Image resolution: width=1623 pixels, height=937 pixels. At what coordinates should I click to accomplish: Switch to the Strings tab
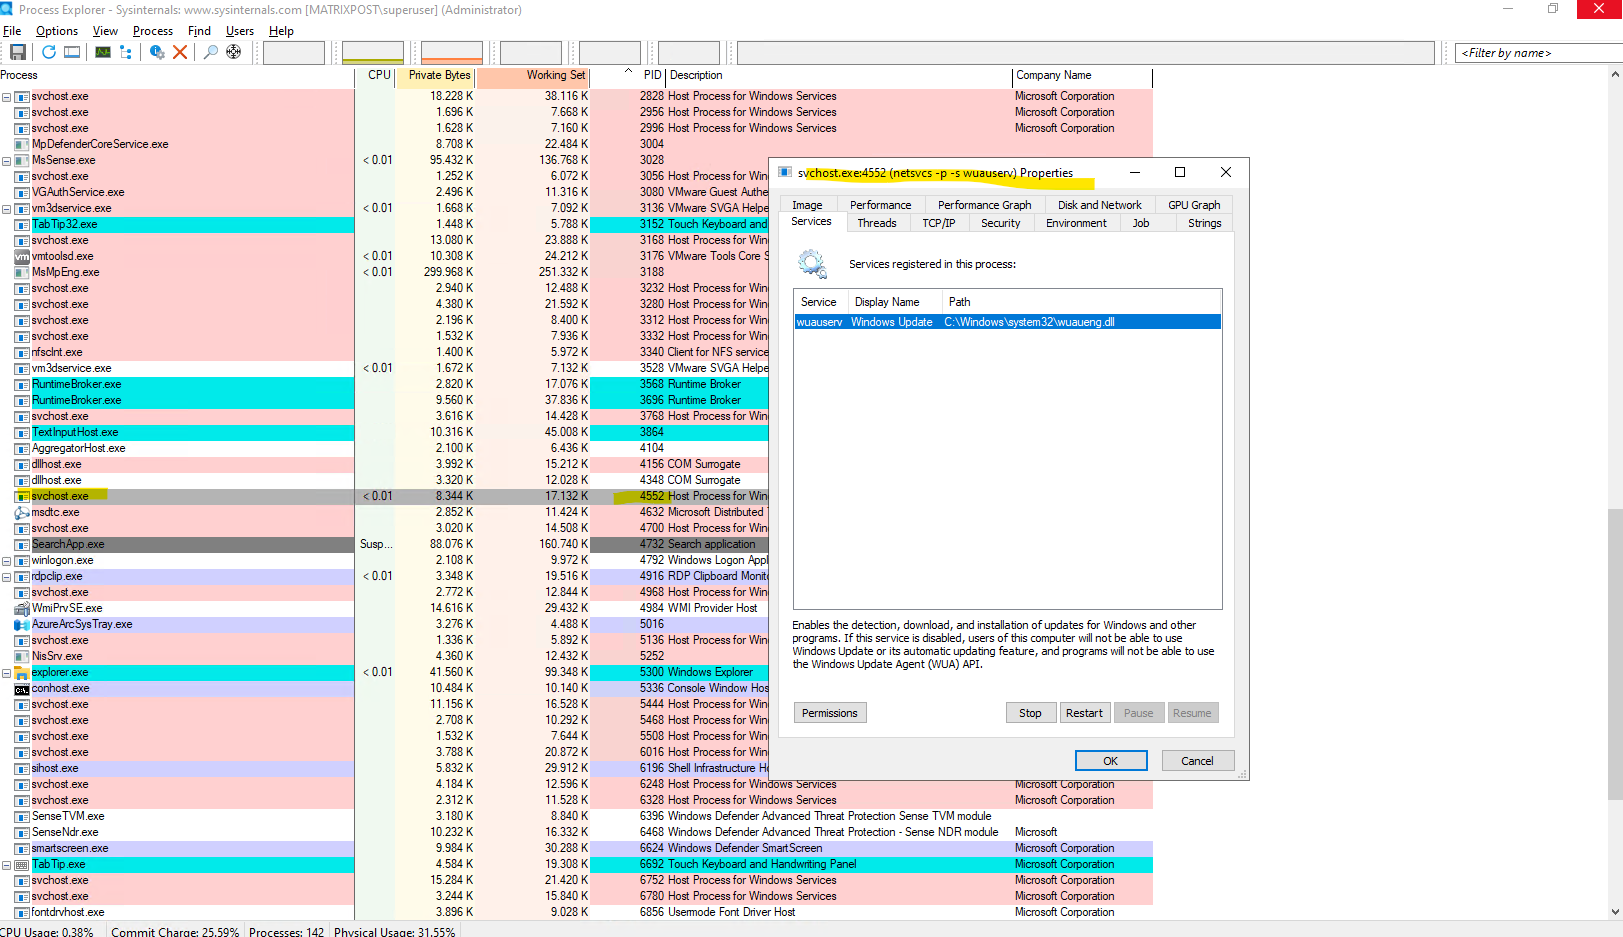1204,223
